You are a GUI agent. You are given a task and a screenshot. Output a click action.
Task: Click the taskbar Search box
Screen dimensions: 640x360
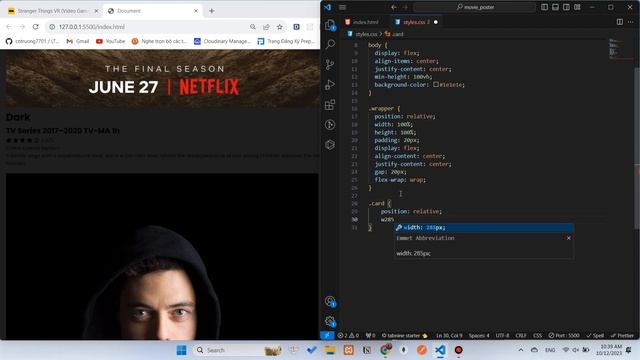(x=239, y=350)
